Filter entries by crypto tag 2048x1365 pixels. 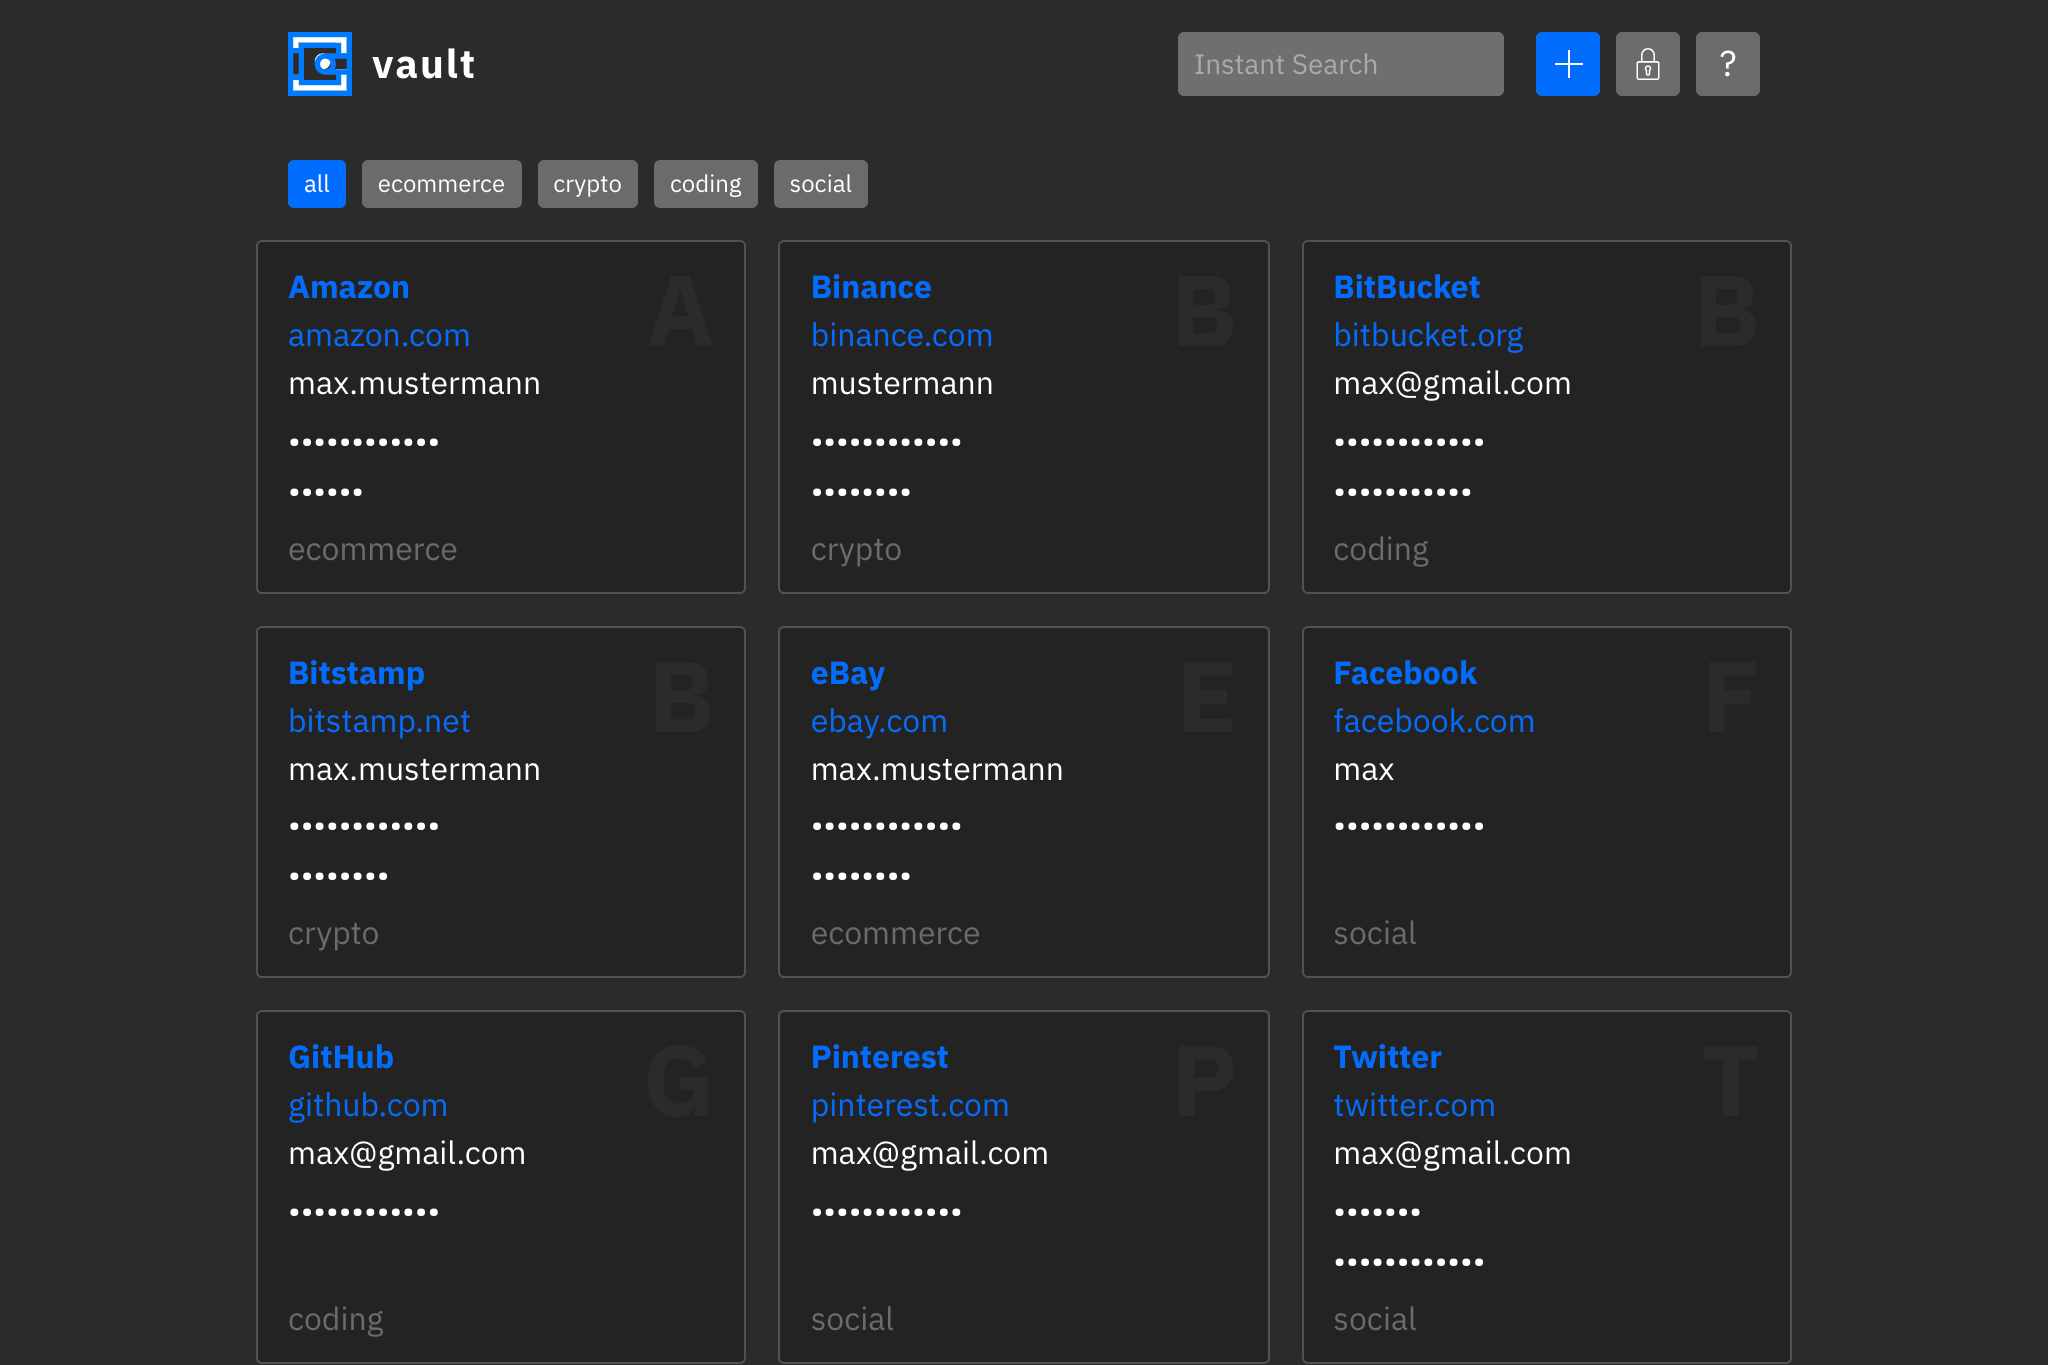coord(587,184)
